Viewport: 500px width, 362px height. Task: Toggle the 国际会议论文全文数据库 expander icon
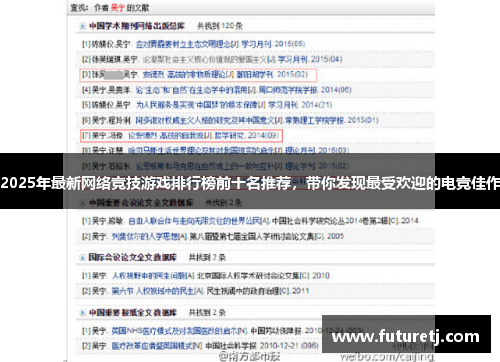tap(82, 257)
